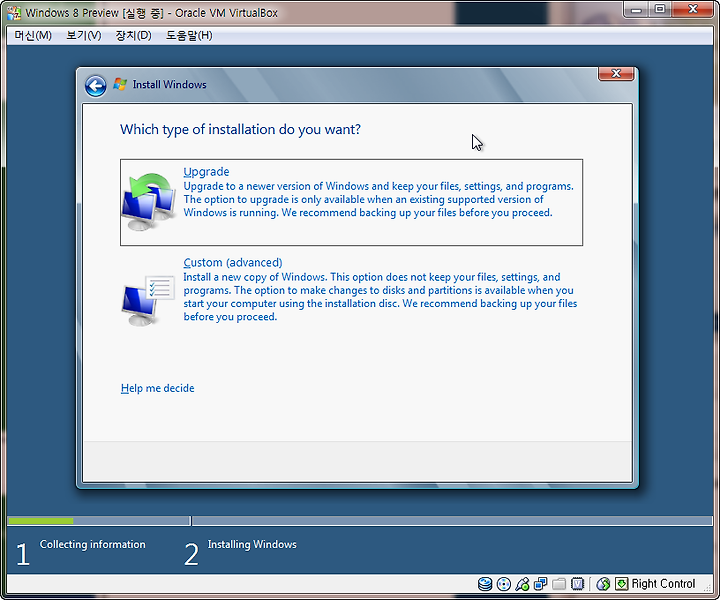This screenshot has width=720, height=600.
Task: Click the Upgrade option description text
Action: tap(378, 200)
